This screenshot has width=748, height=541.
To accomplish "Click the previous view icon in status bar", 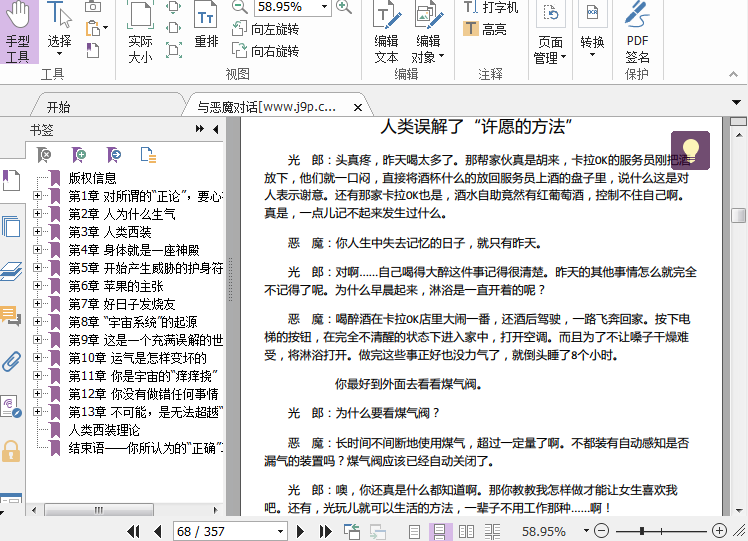I will (352, 531).
